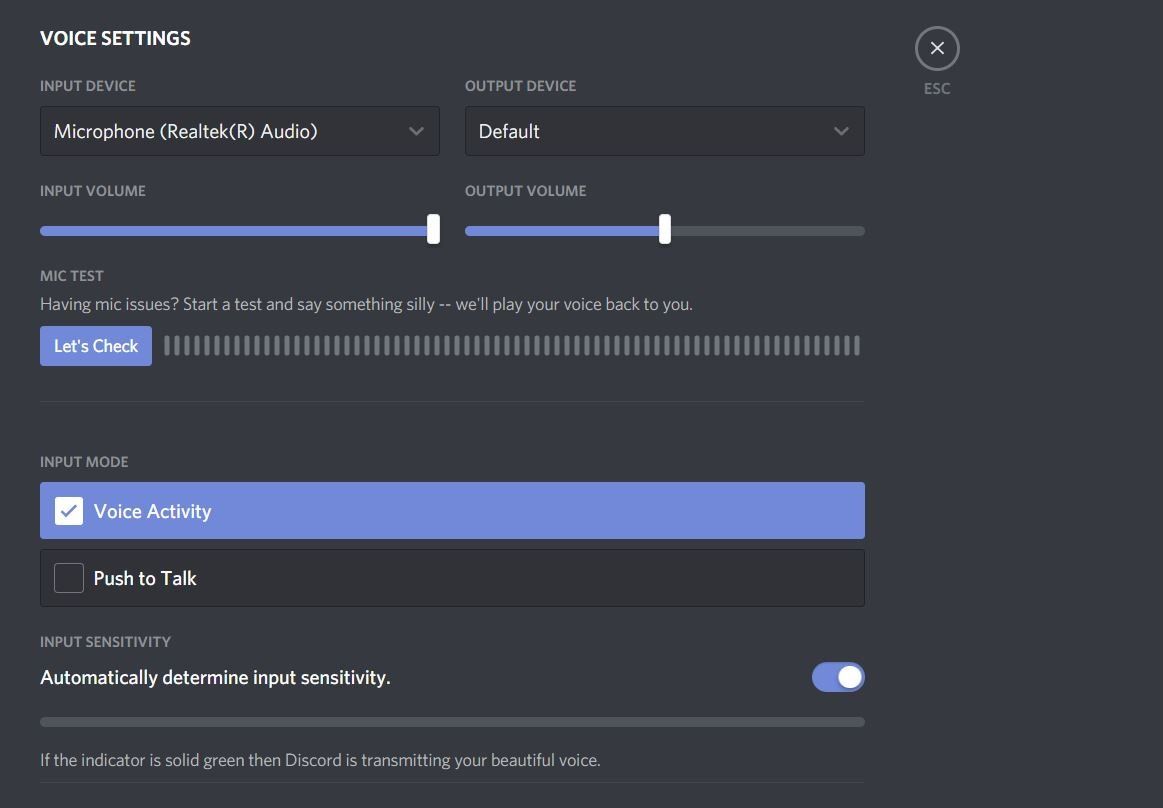
Task: Expand the Microphone (Realtek(R) Audio) selector
Action: point(416,131)
